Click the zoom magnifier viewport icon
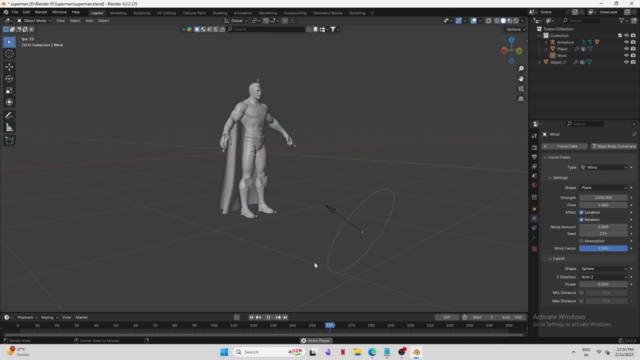 [521, 69]
